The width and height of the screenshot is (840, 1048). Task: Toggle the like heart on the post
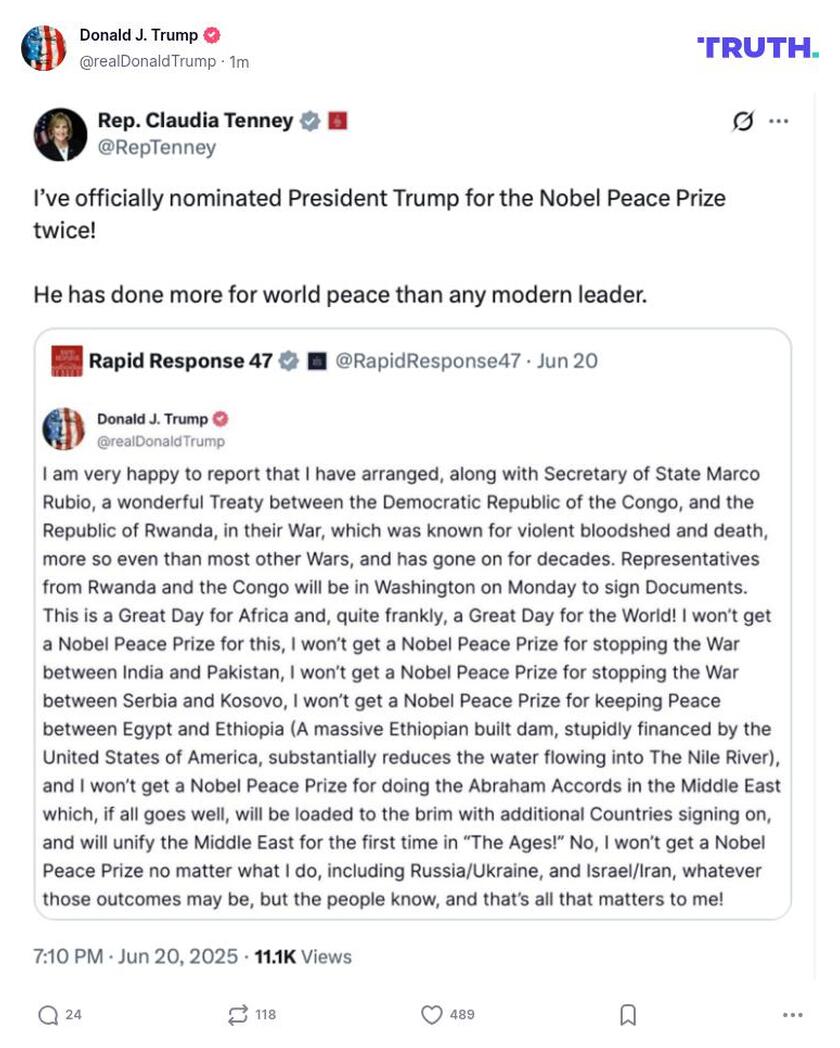[x=431, y=1014]
